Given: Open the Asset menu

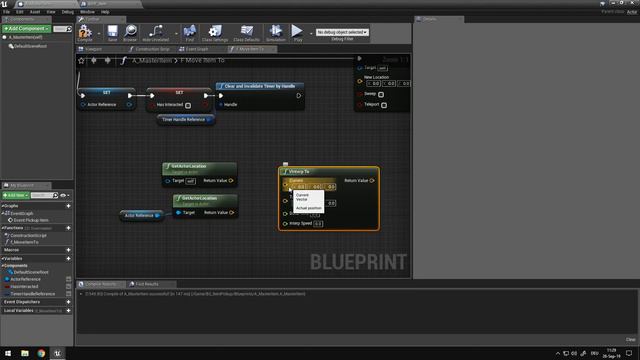Looking at the screenshot, I should pos(35,12).
